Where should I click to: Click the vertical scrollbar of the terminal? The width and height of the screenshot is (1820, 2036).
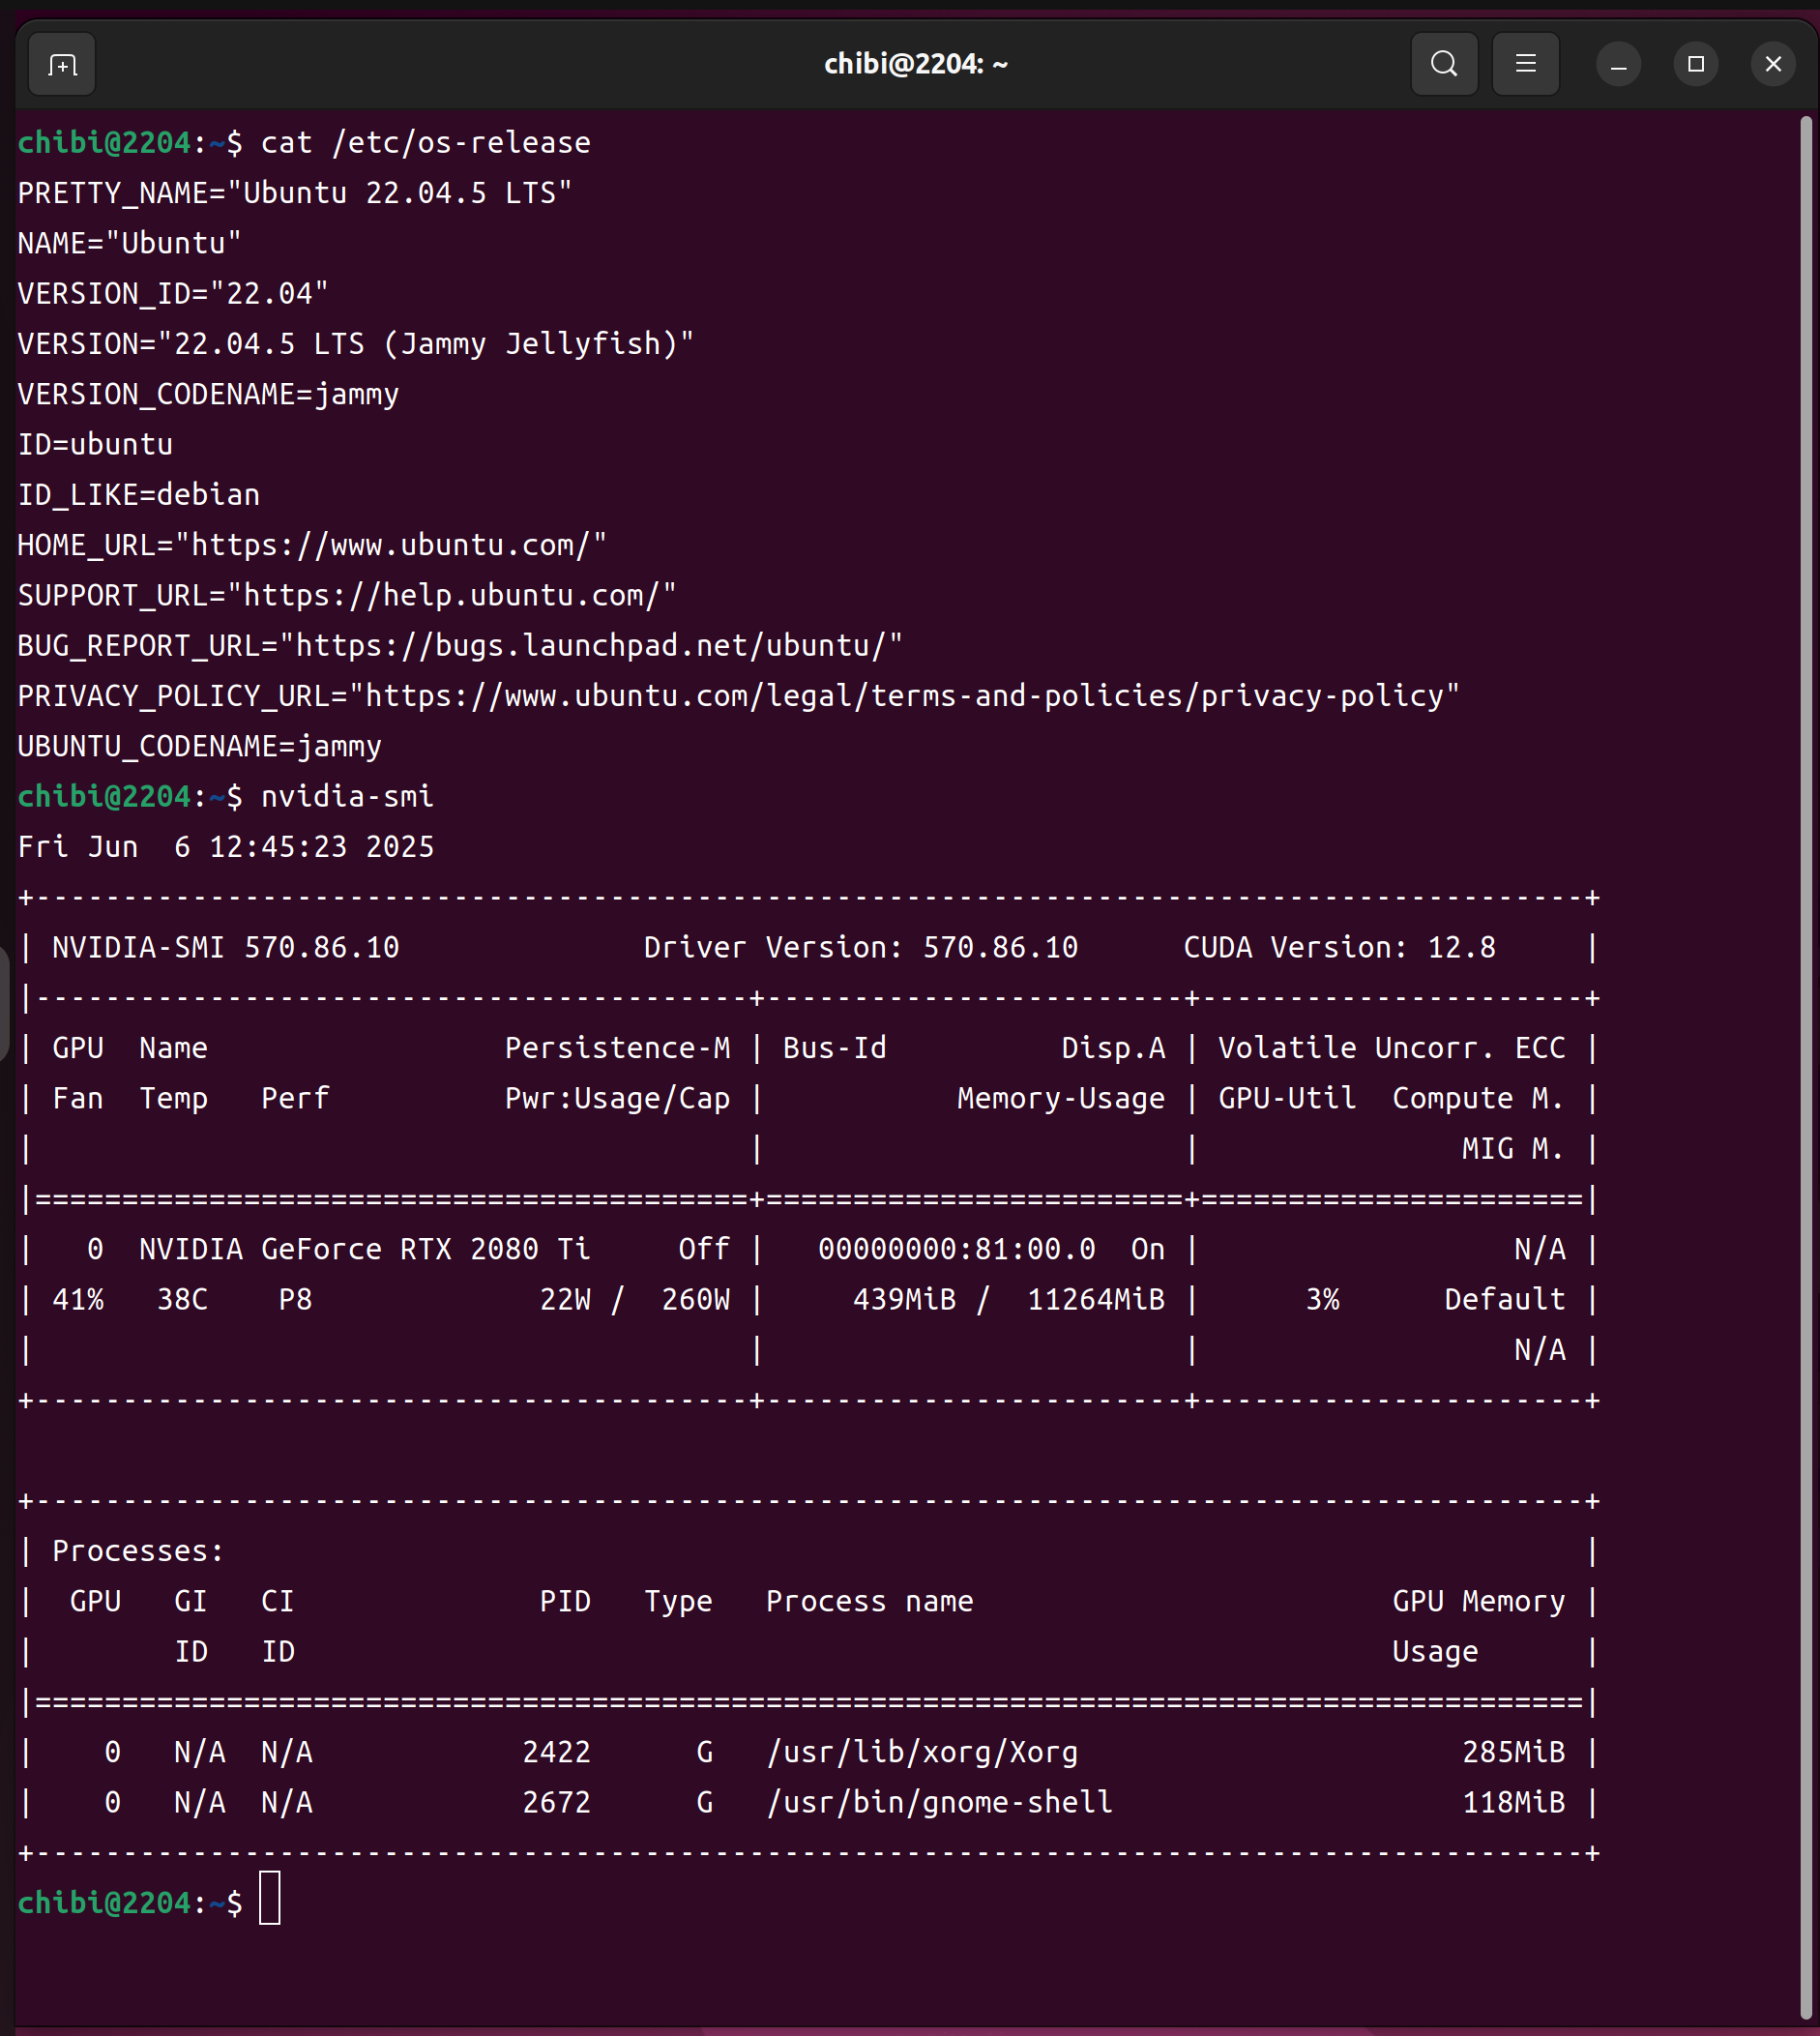click(x=1805, y=1000)
